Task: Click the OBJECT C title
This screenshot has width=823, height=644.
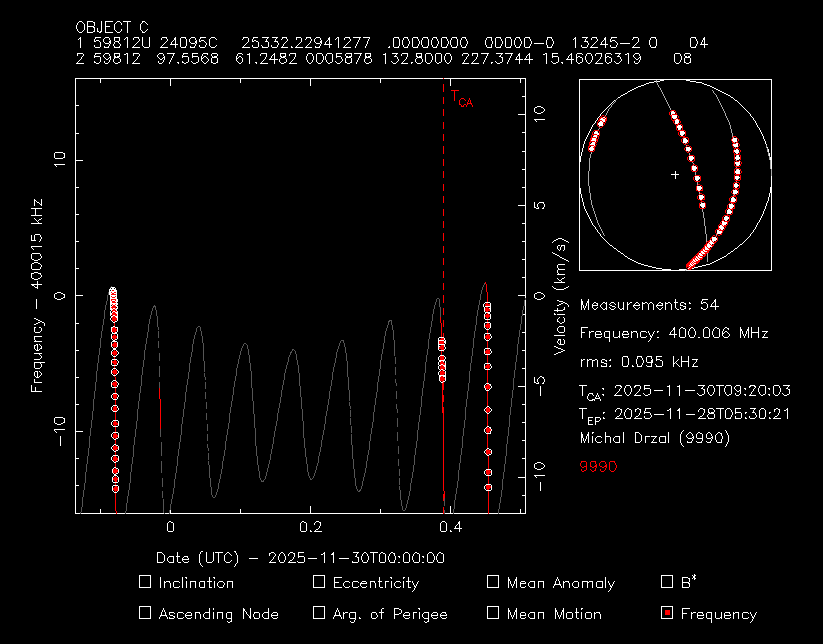Action: (115, 27)
